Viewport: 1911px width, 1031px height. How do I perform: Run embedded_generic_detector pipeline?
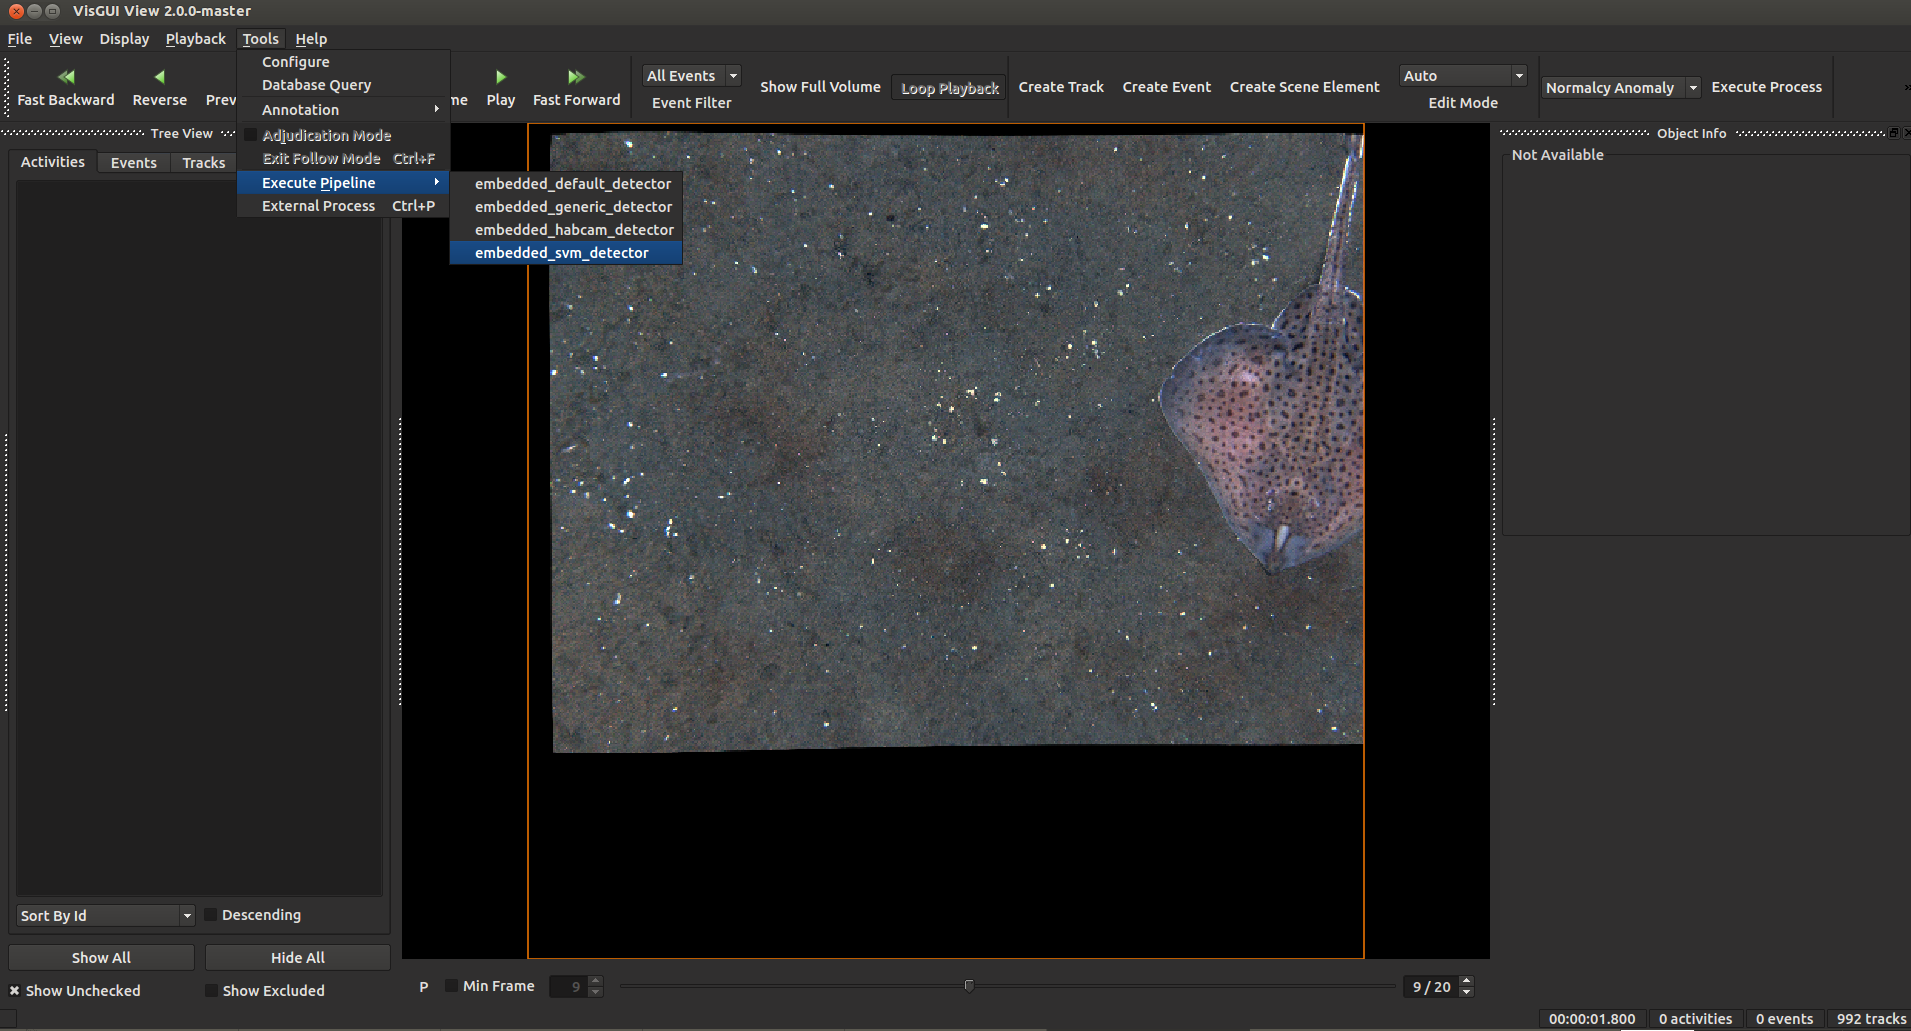(566, 207)
